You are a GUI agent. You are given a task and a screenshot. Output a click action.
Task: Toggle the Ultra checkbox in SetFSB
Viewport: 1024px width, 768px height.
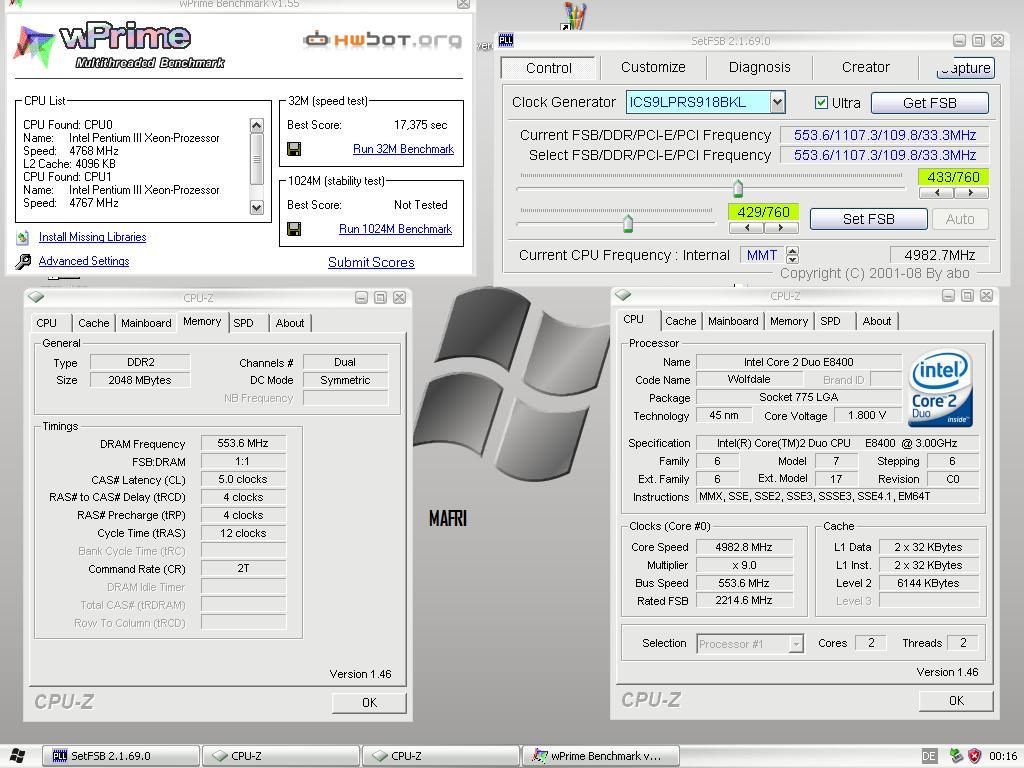pyautogui.click(x=821, y=103)
